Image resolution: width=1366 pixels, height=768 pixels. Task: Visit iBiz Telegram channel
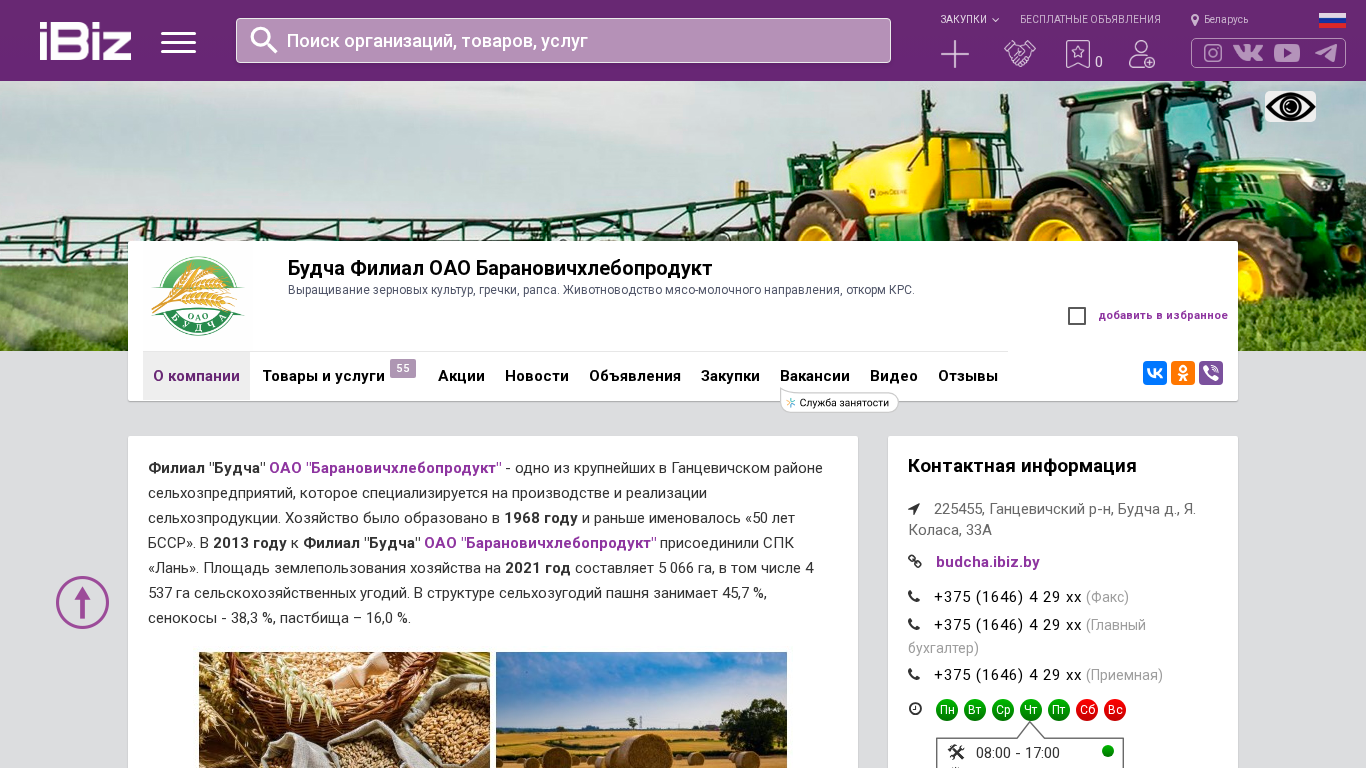[x=1326, y=53]
